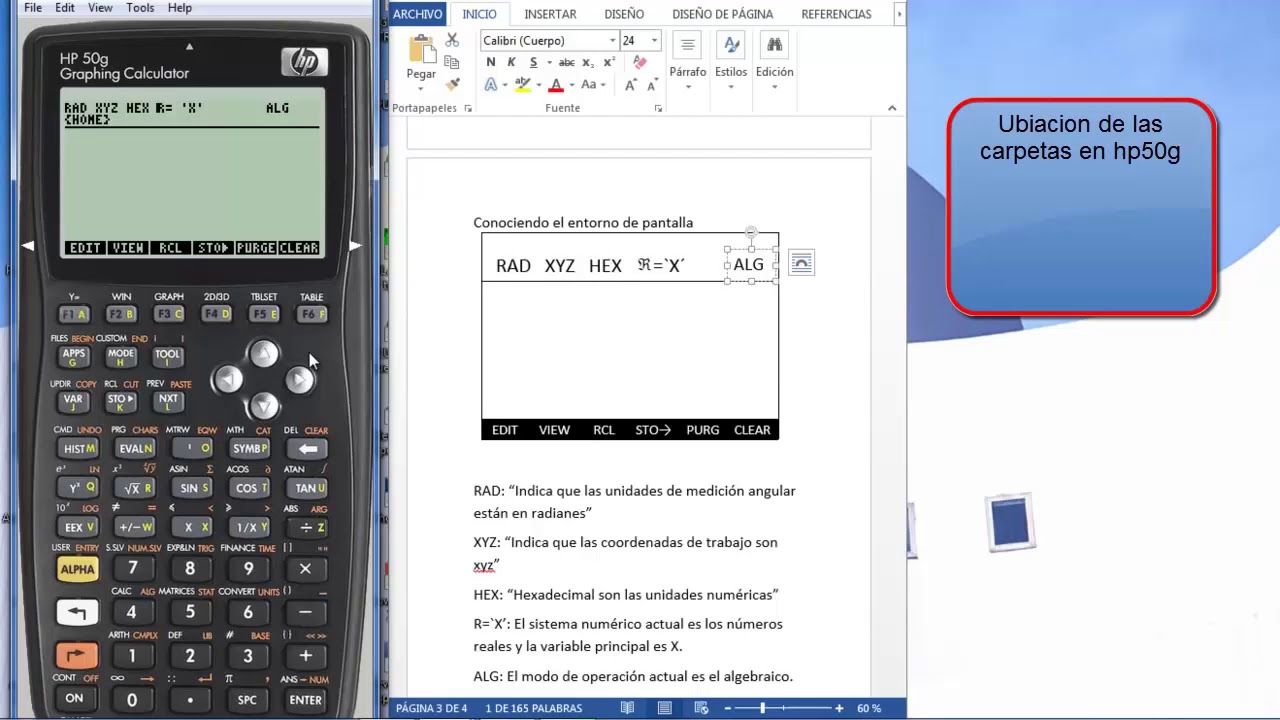Click the text effects outlined A icon

tap(491, 85)
